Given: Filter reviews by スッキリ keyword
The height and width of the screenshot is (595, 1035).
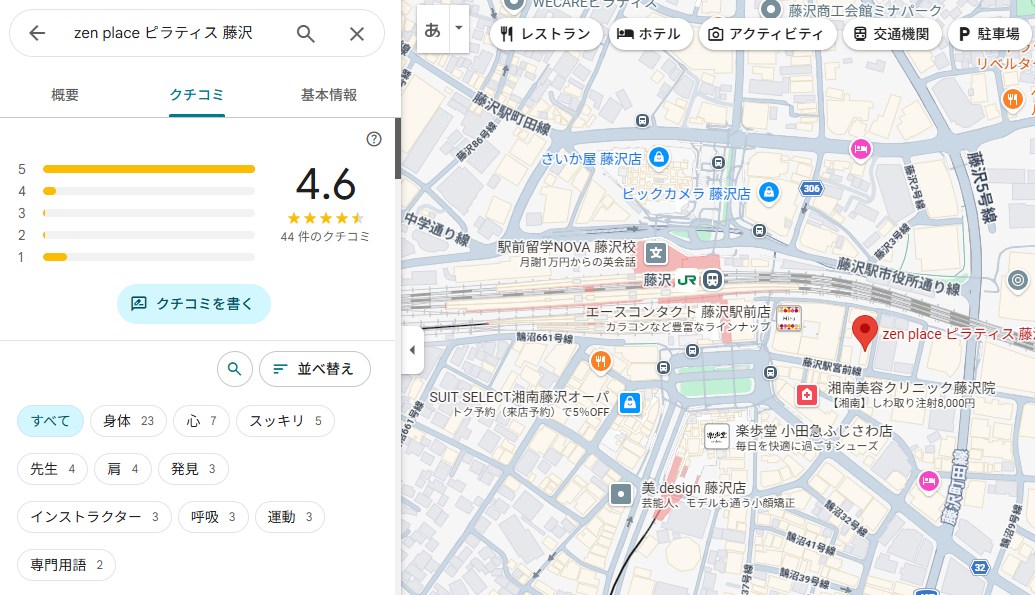Looking at the screenshot, I should pos(285,421).
